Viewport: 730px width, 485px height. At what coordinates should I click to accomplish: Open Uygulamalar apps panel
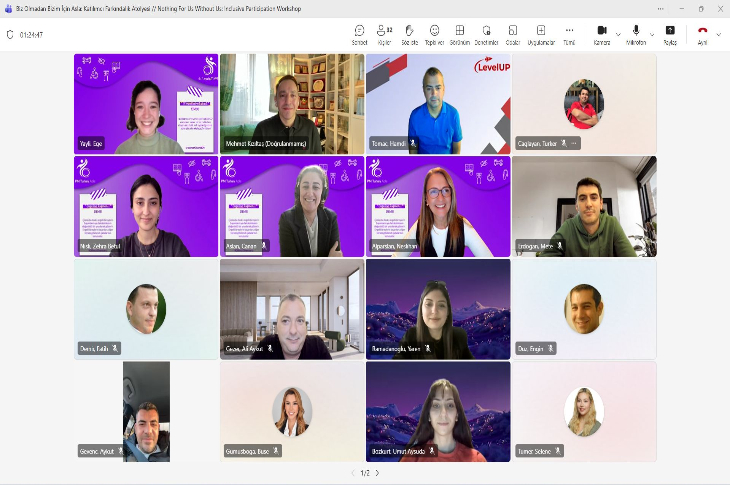click(541, 34)
